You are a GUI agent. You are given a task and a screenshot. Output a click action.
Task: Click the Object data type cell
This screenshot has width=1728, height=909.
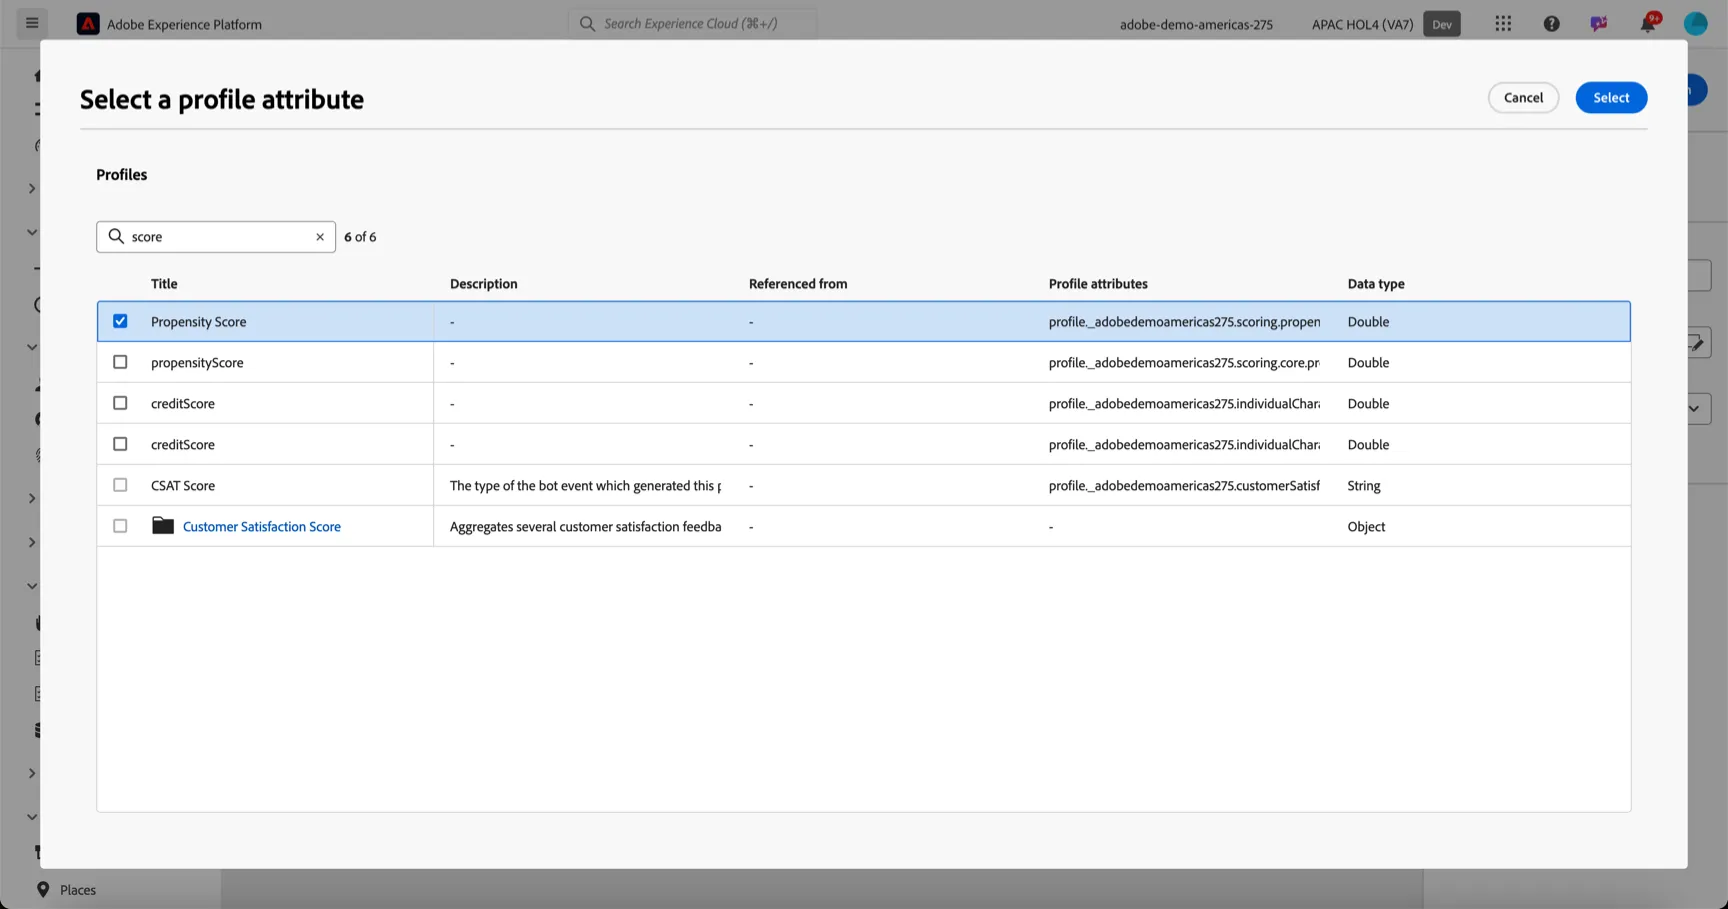[1366, 527]
